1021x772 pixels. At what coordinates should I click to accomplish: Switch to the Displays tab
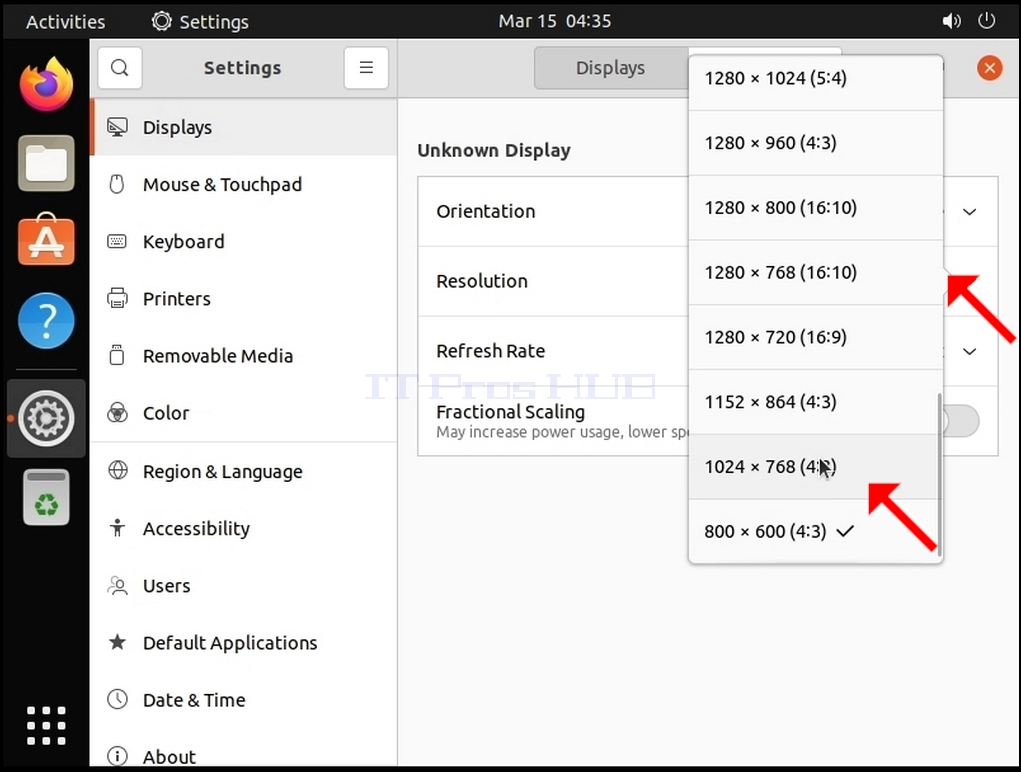coord(611,68)
